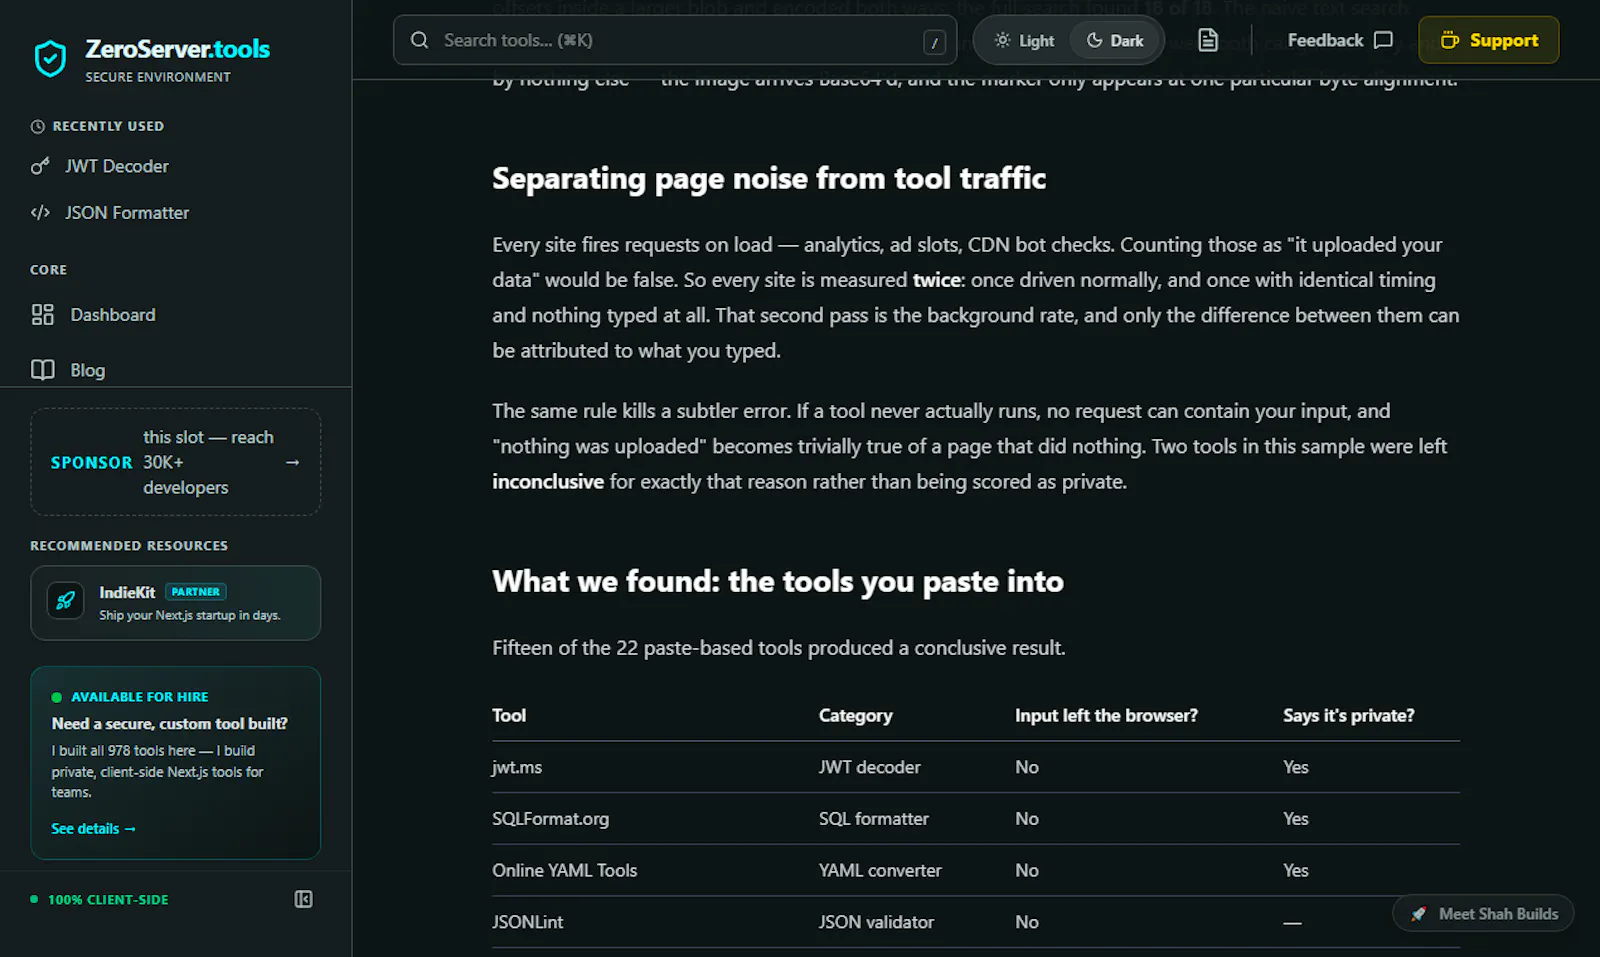This screenshot has height=957, width=1600.
Task: Click the 'SQL formatter' category cell
Action: [873, 819]
